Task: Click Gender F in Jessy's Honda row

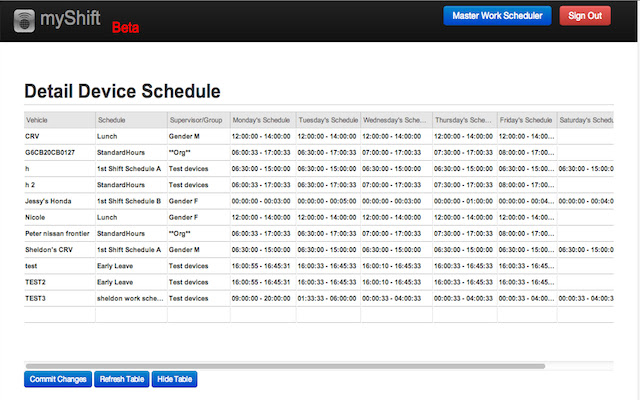Action: [199, 201]
